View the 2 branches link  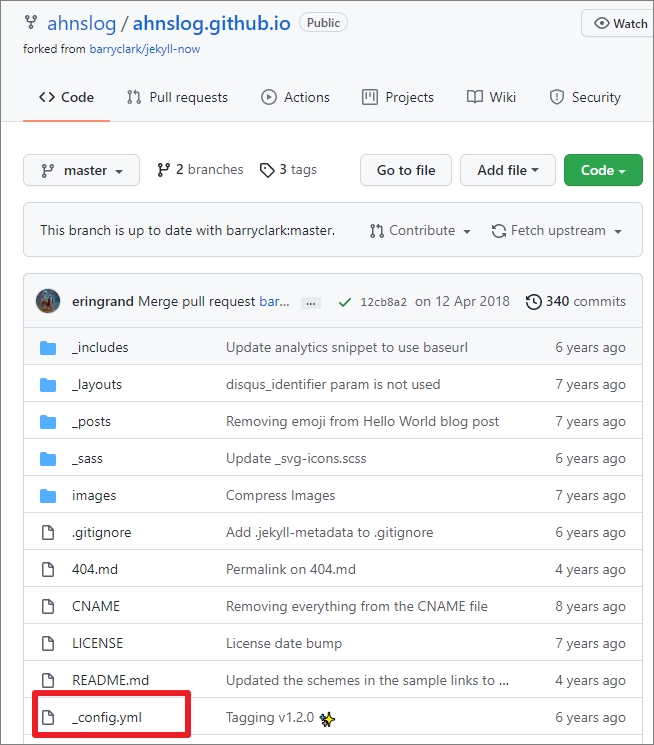click(x=200, y=170)
